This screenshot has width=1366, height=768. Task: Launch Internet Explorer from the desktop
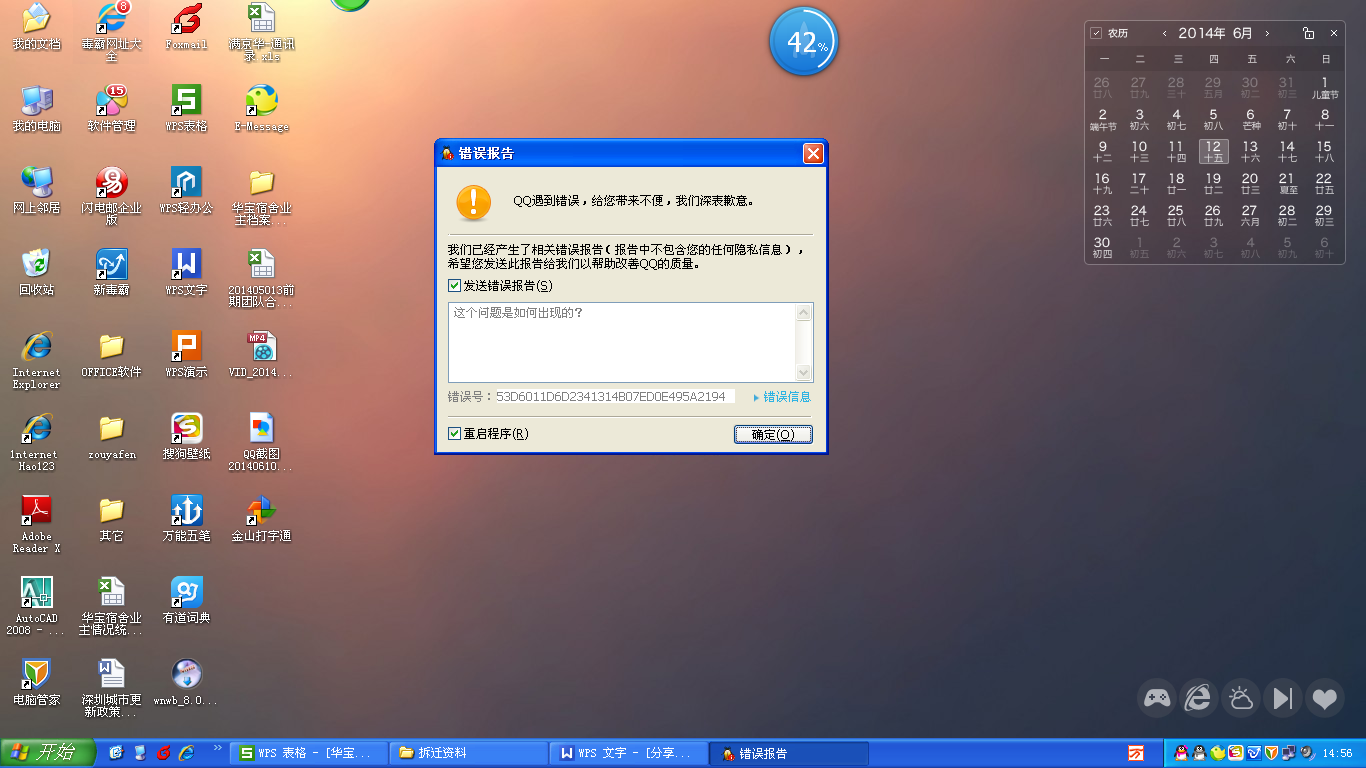pos(36,360)
